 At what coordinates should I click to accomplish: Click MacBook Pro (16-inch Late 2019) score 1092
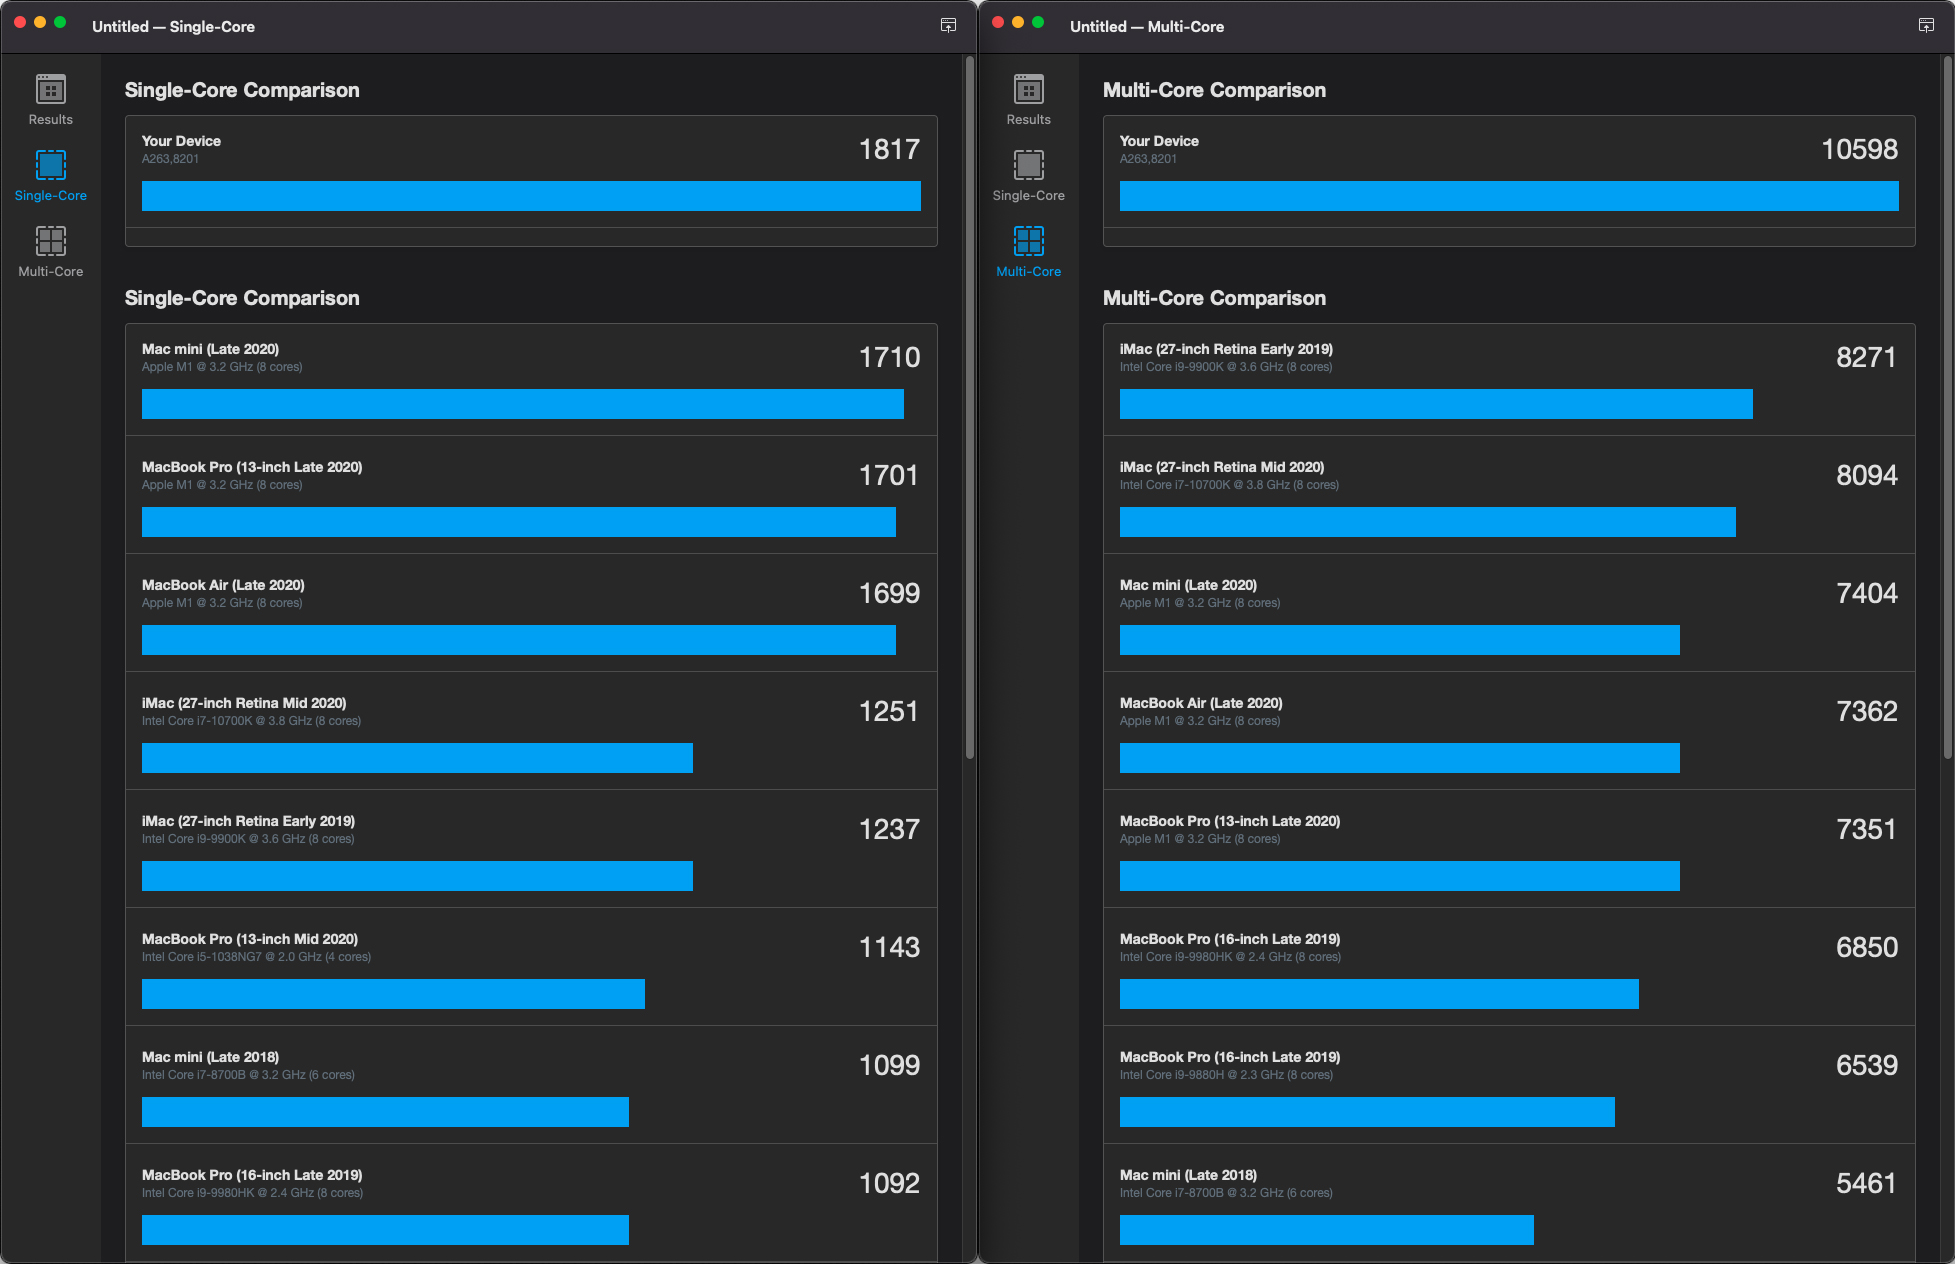(889, 1183)
